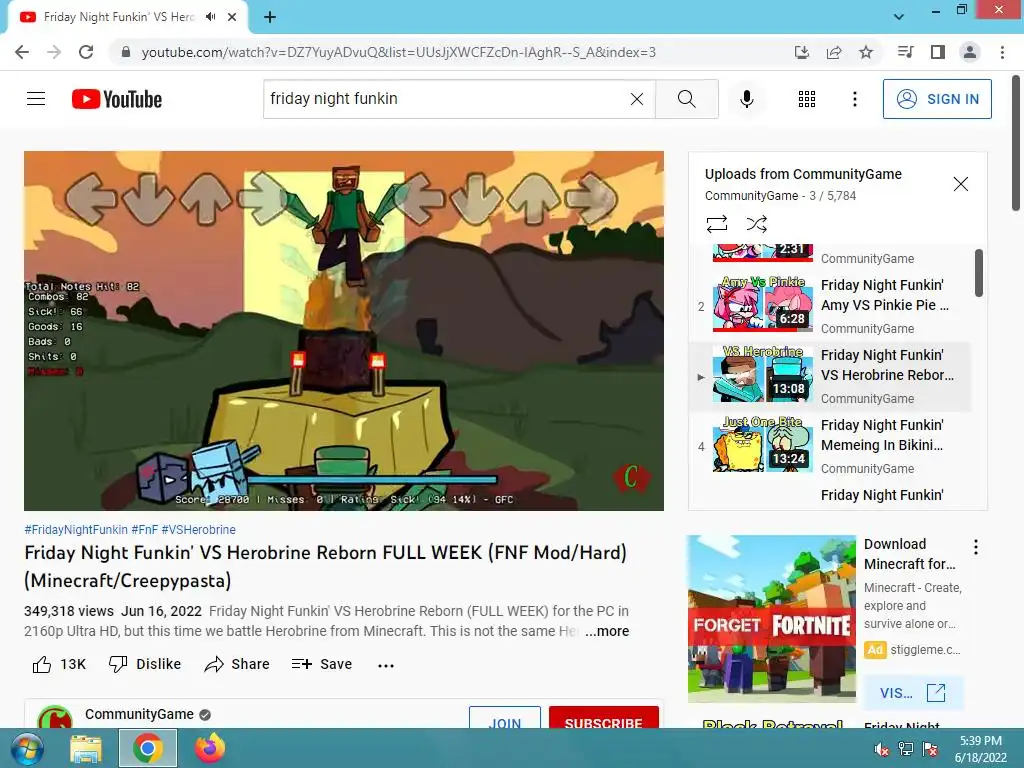This screenshot has width=1024, height=768.
Task: Toggle shuffle playlist
Action: coord(756,224)
